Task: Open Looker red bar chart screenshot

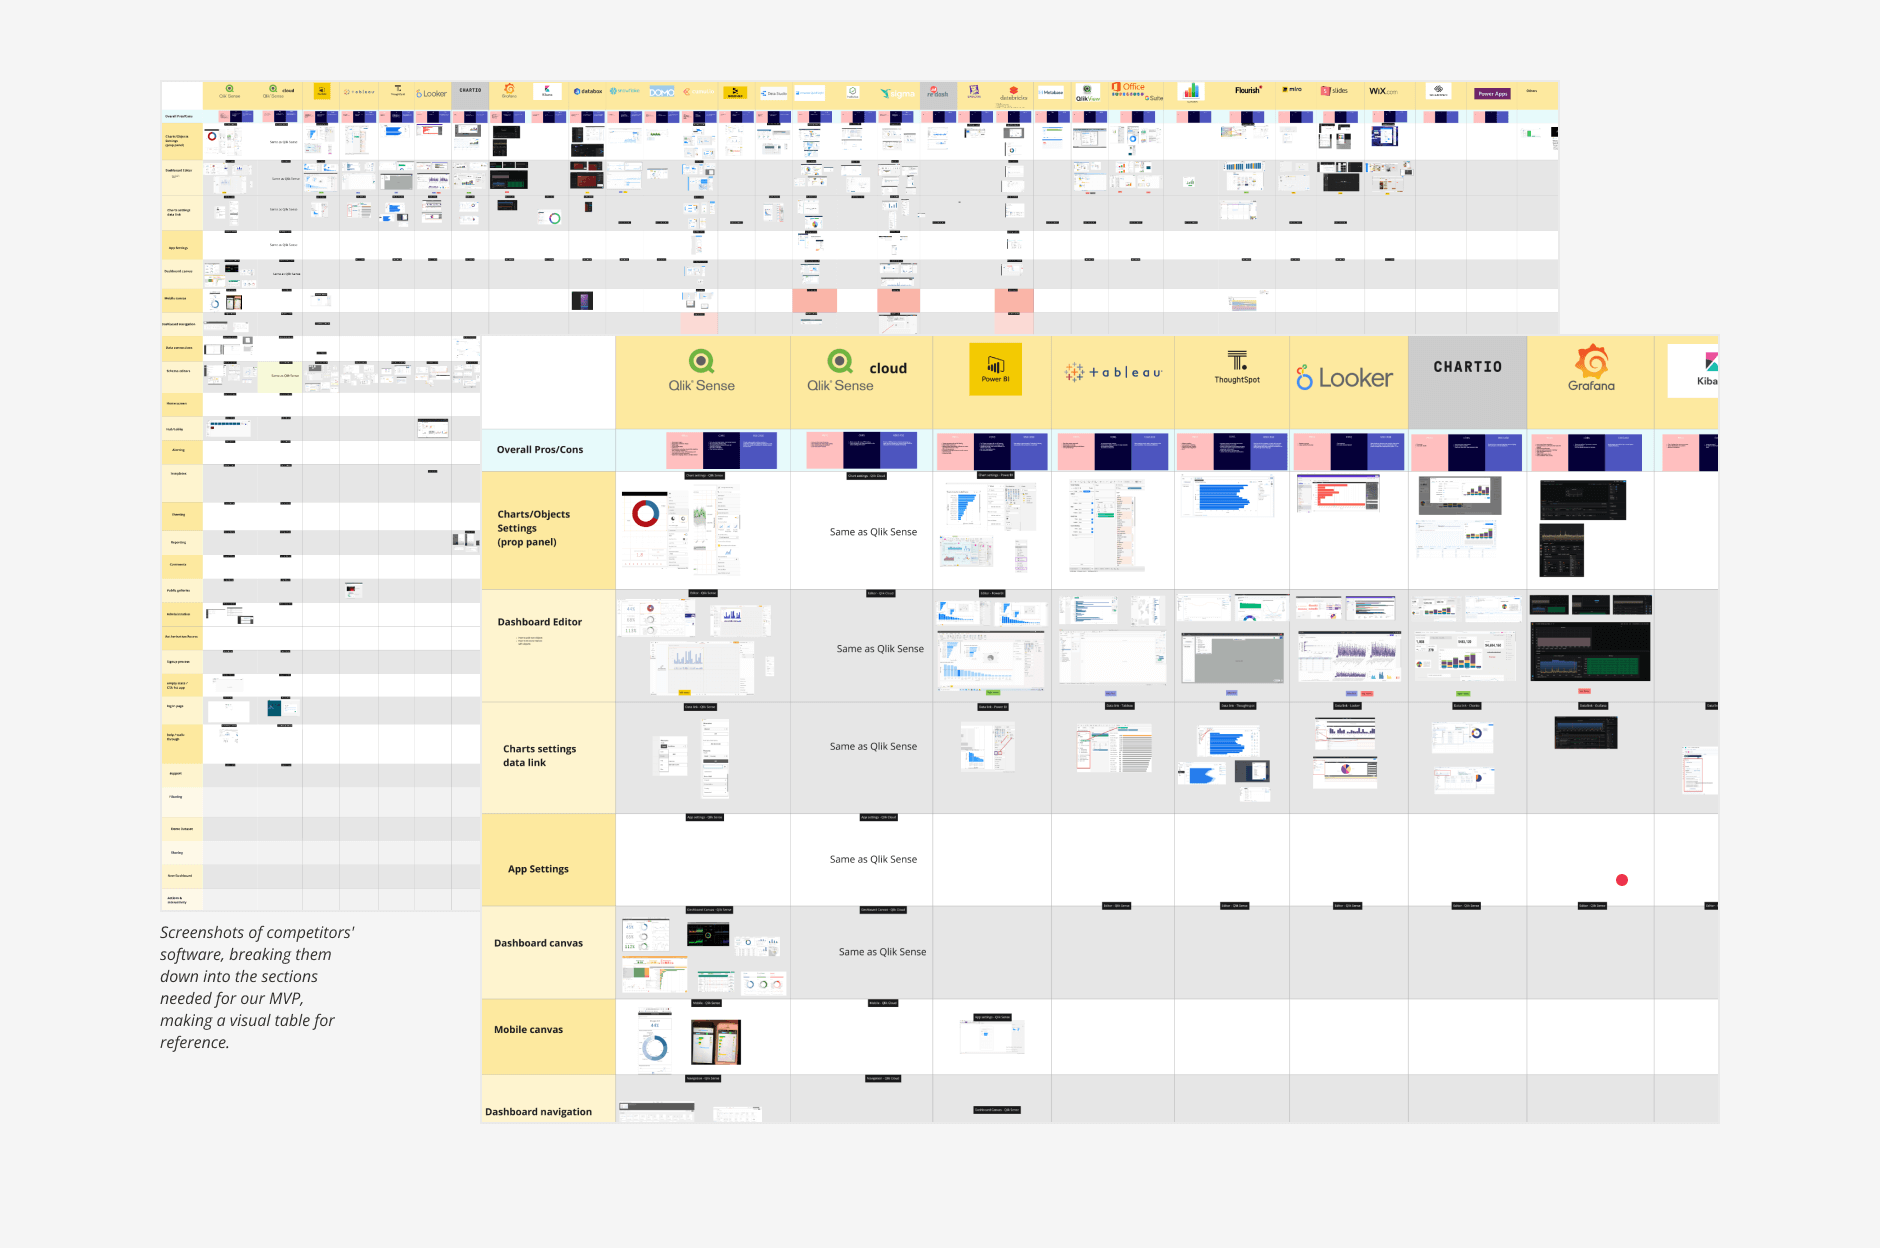Action: (x=1338, y=493)
